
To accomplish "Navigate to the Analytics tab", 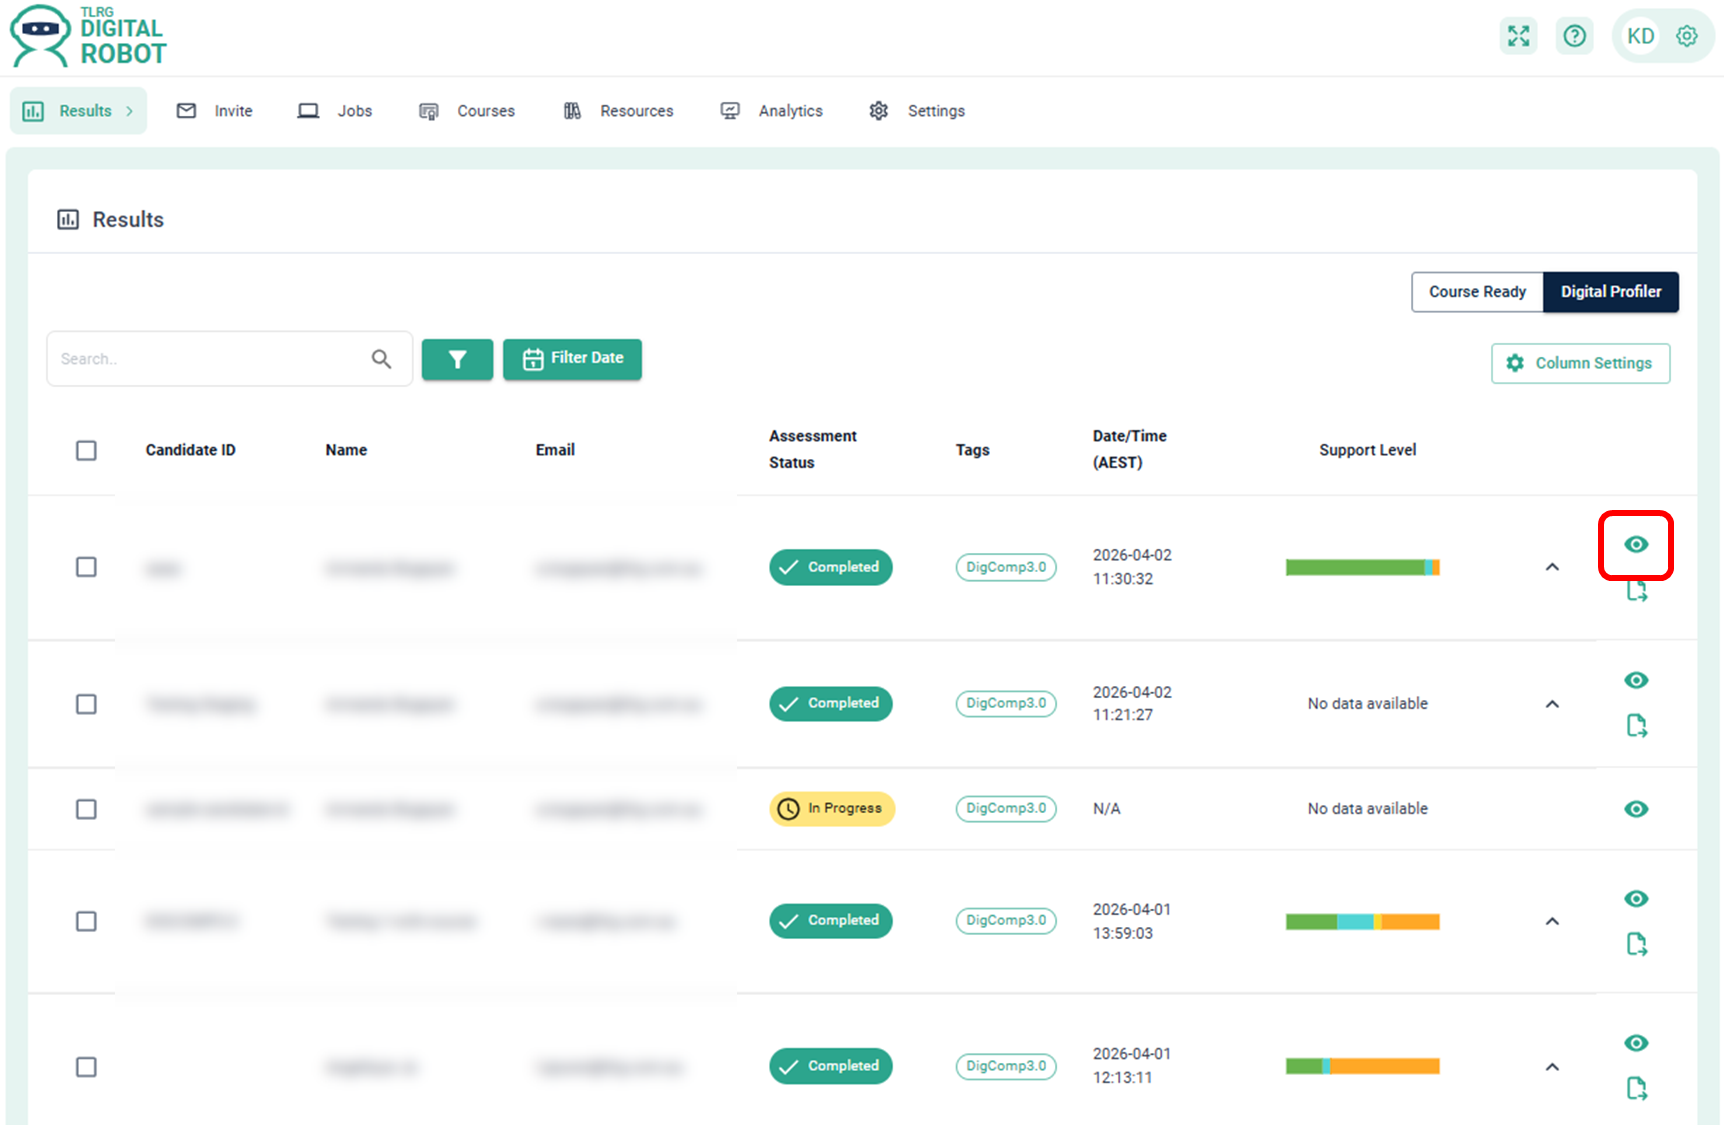I will [x=772, y=111].
